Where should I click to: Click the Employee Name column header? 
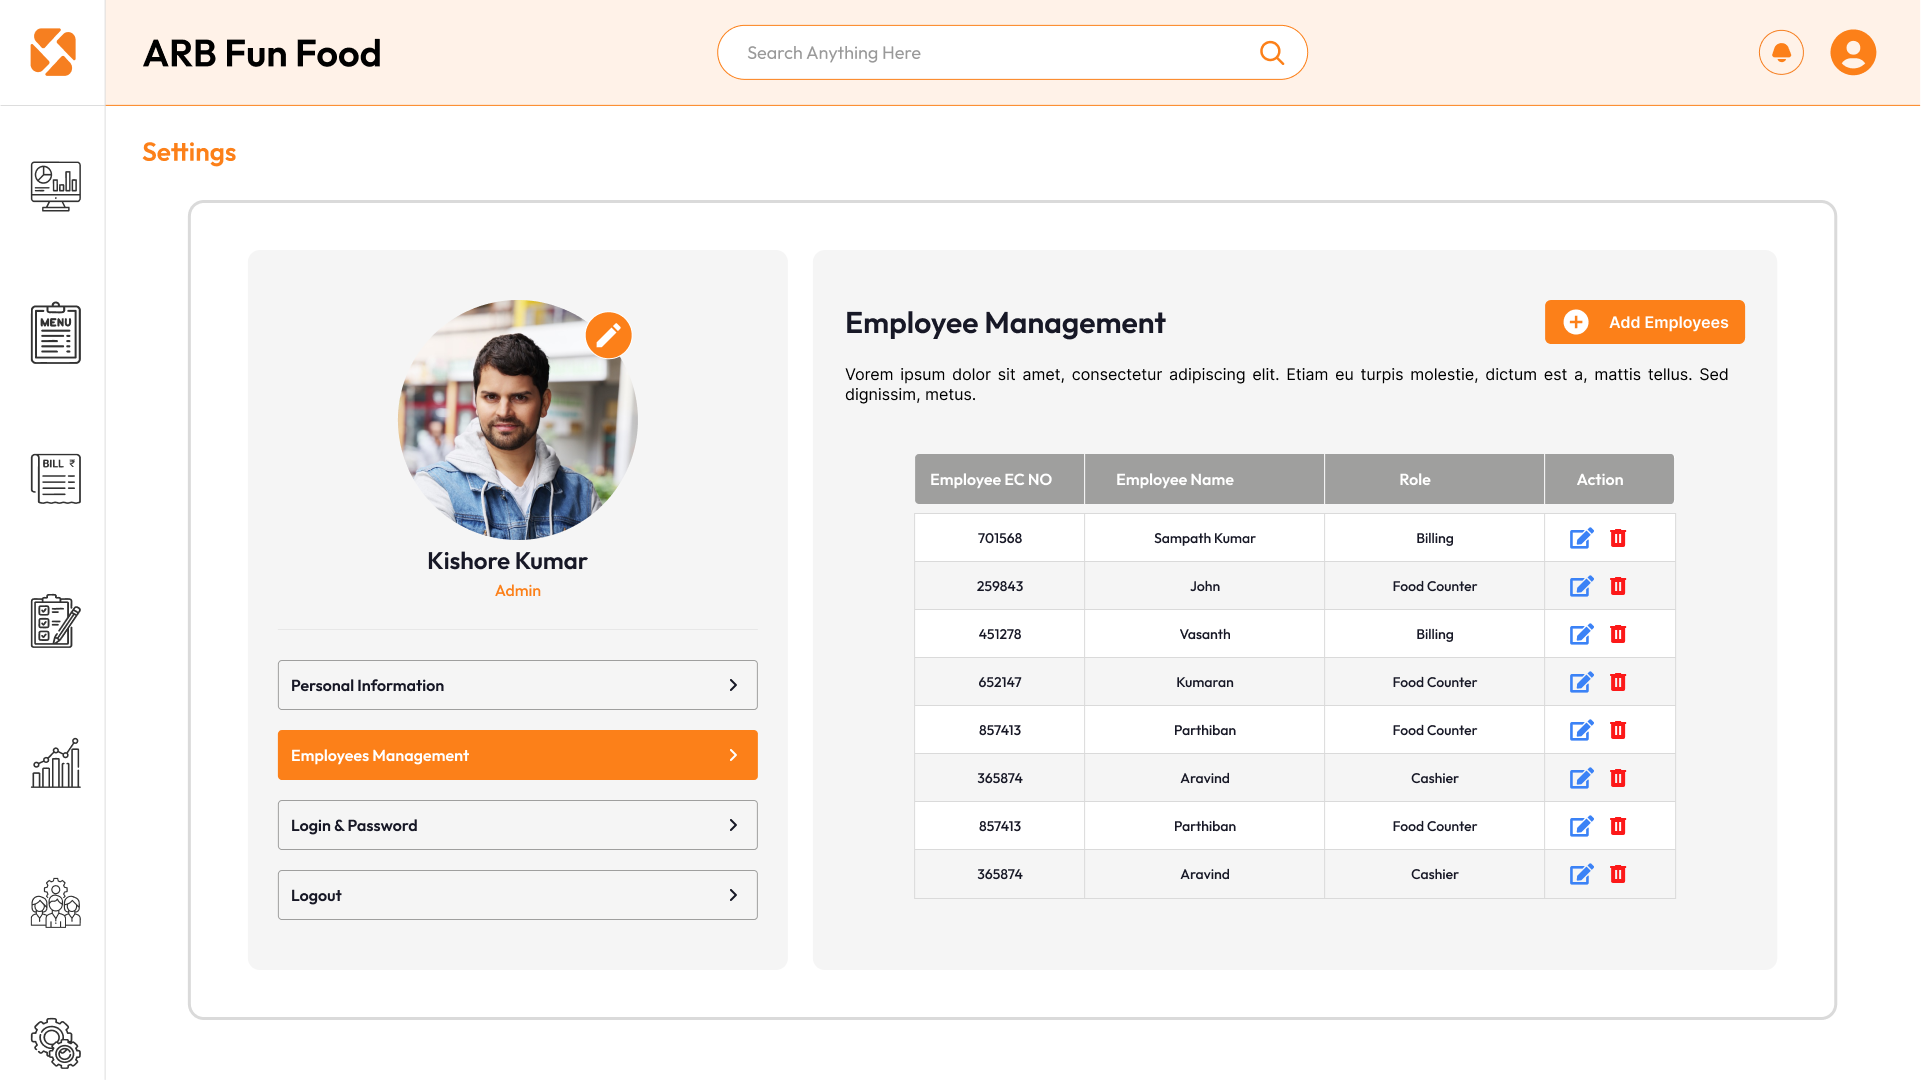point(1204,479)
